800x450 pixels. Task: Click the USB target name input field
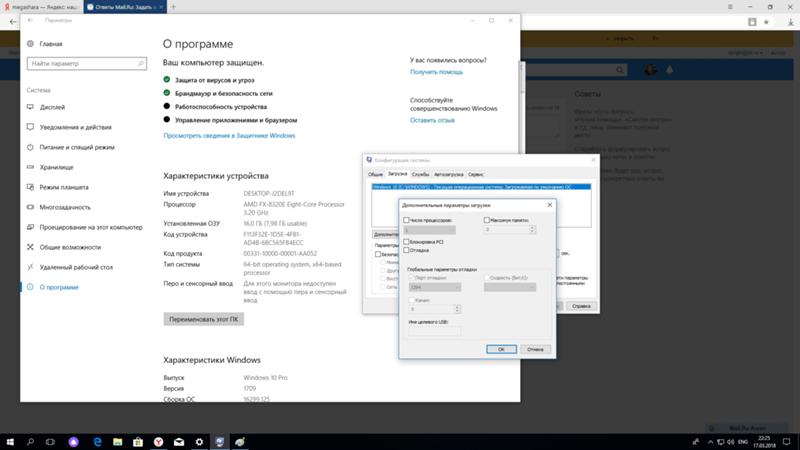click(x=434, y=331)
